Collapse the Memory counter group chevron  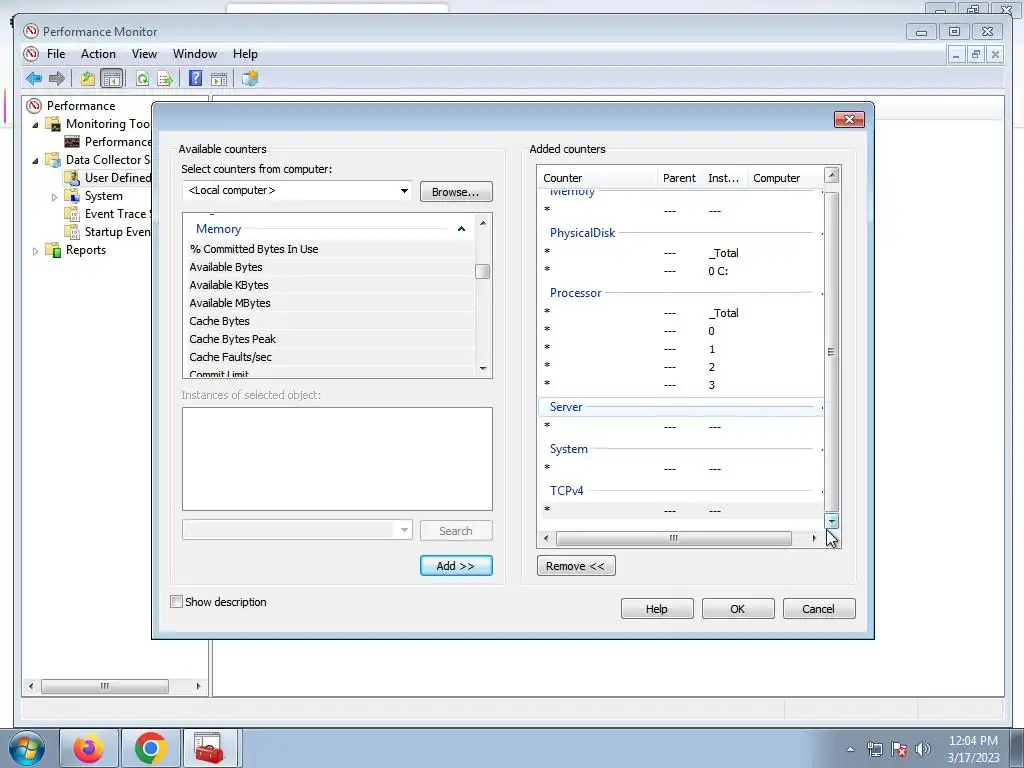461,229
